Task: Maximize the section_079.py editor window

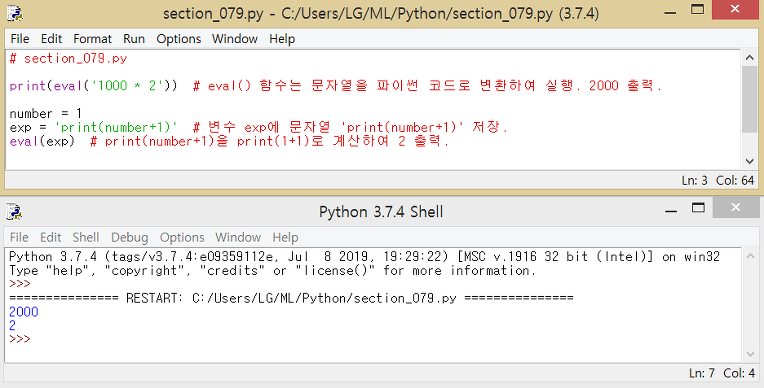Action: pos(698,9)
